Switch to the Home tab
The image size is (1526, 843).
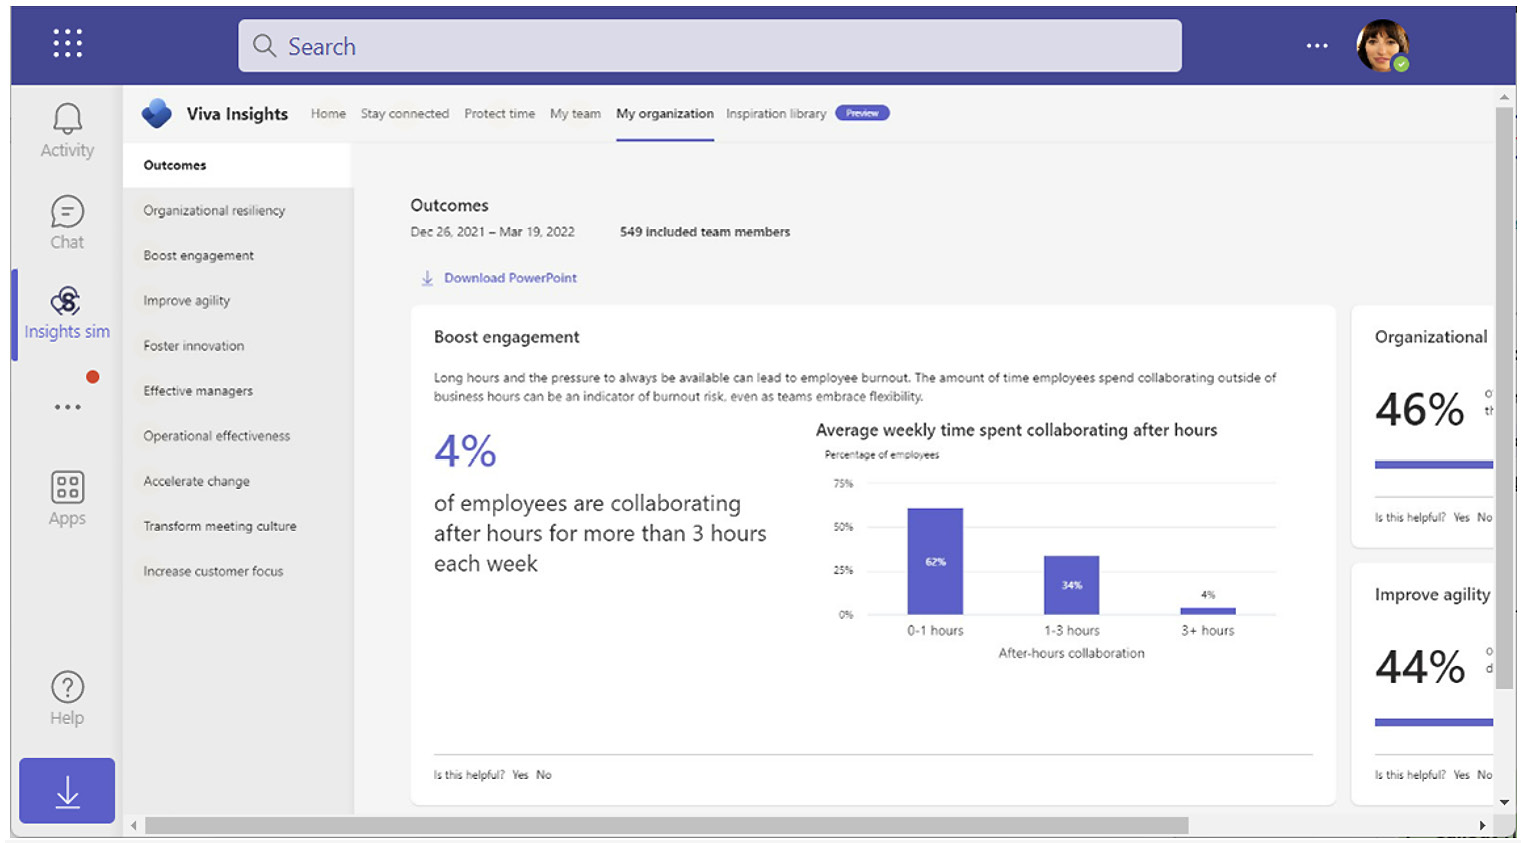click(x=328, y=114)
